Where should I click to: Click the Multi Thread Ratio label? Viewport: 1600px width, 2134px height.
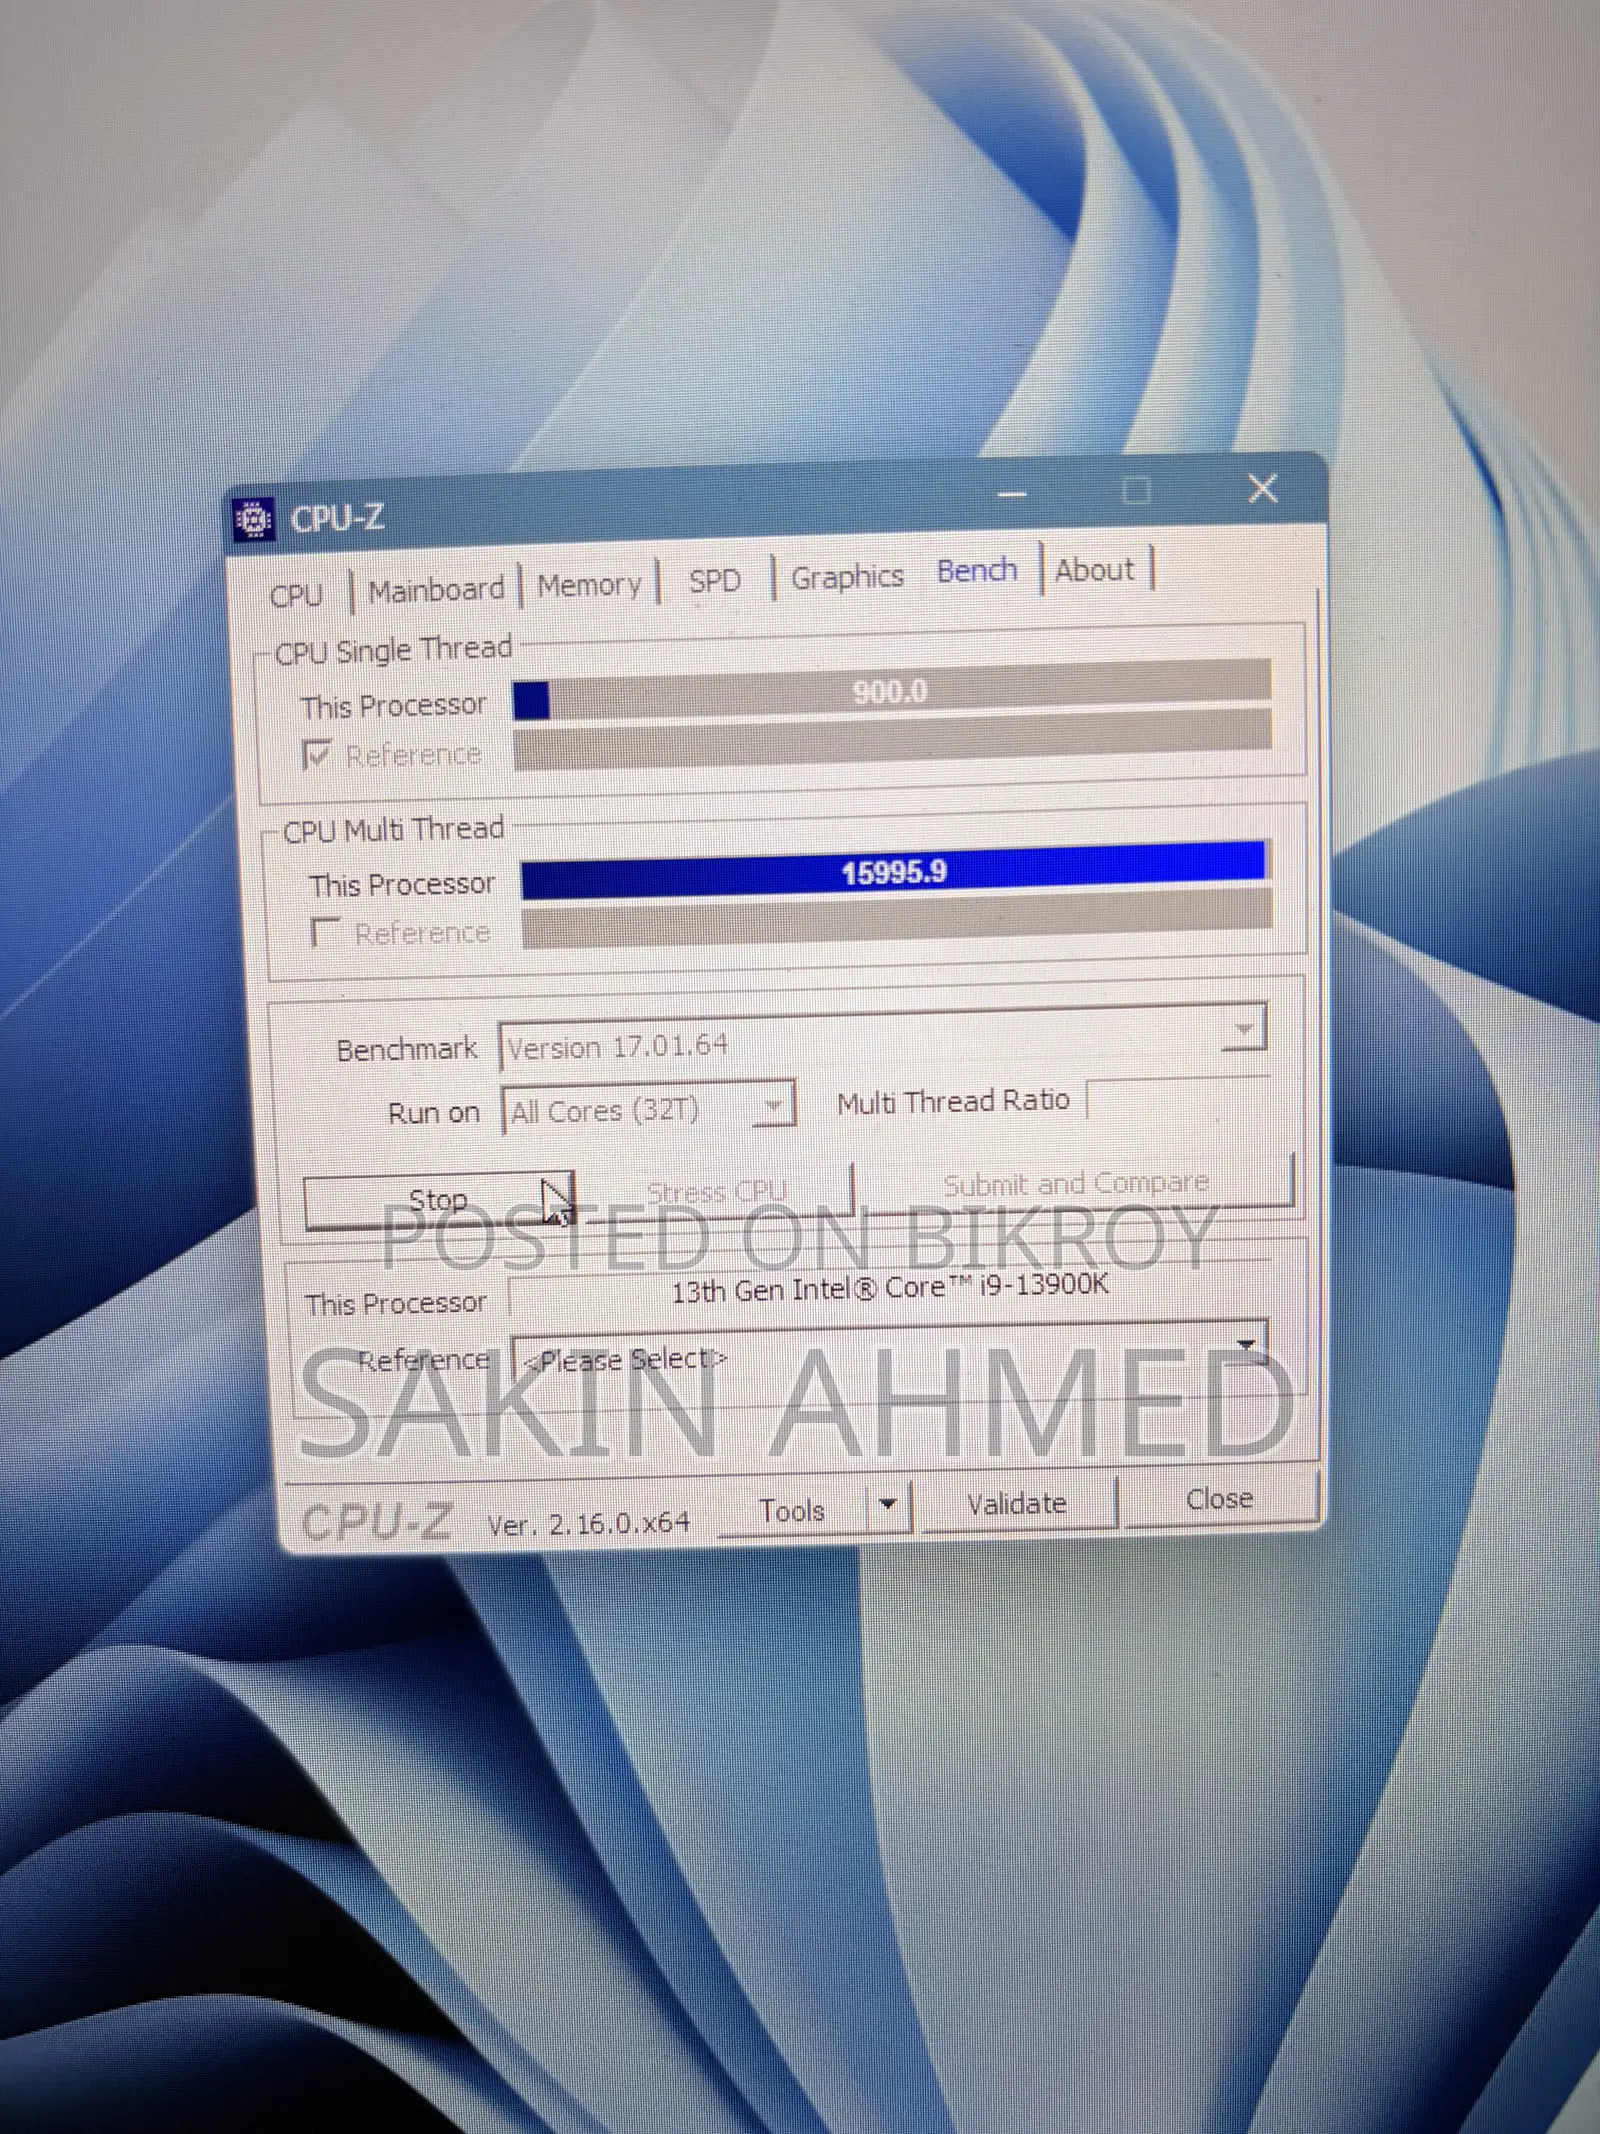[x=953, y=1102]
